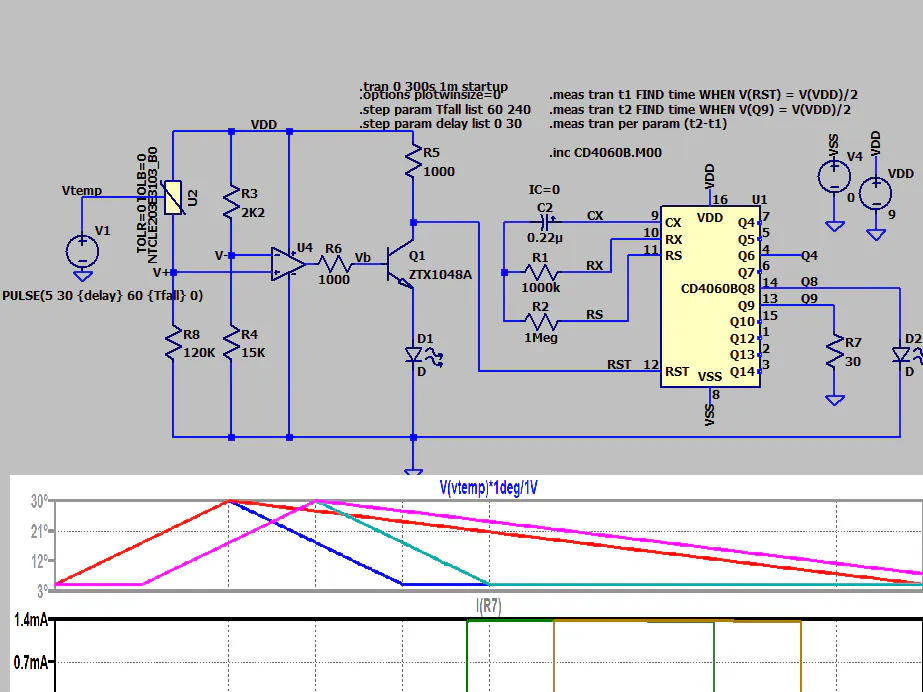
Task: Select the V4 voltage source symbol
Action: [834, 176]
